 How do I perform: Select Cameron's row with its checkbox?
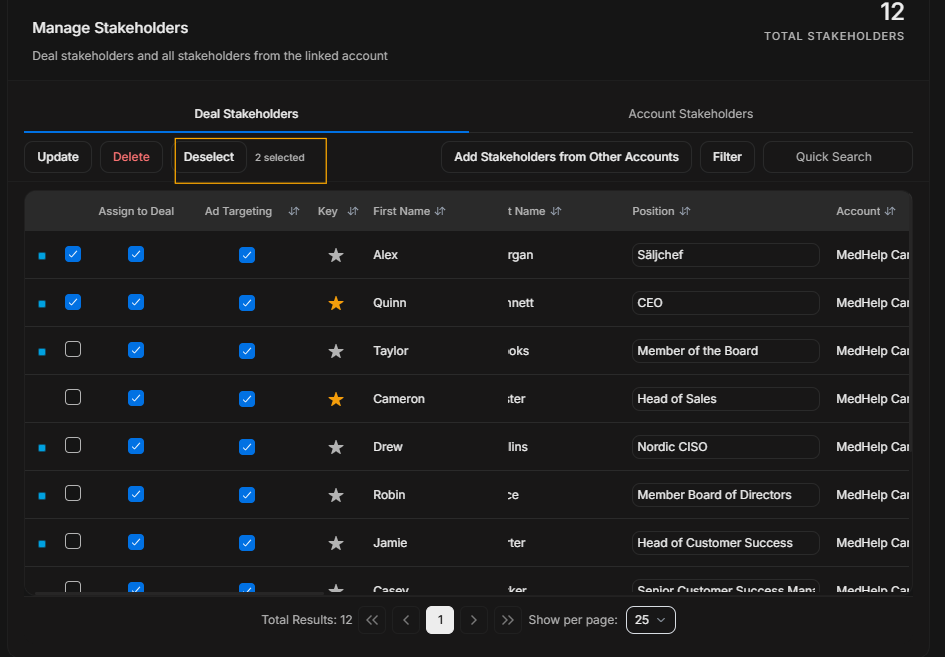(73, 397)
